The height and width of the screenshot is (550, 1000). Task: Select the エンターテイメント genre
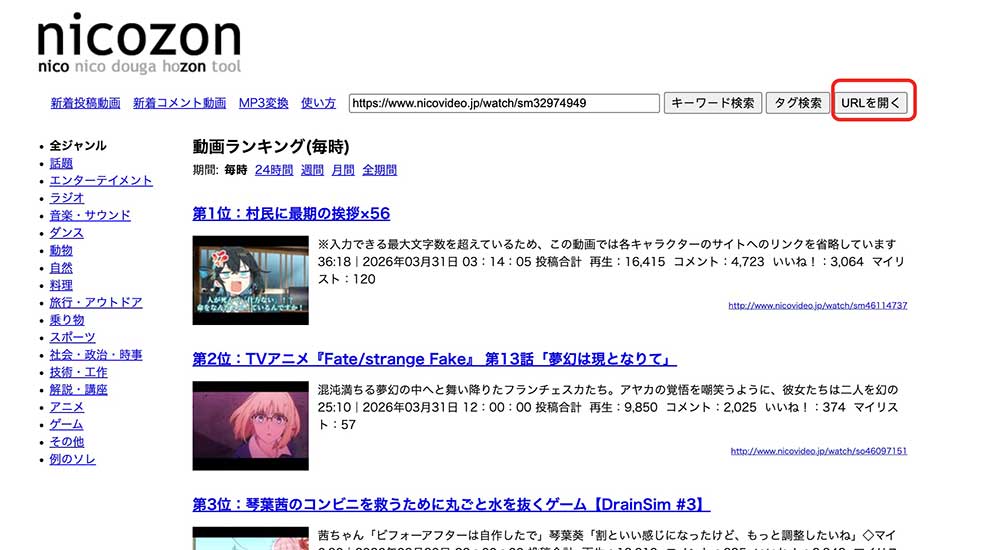click(101, 181)
